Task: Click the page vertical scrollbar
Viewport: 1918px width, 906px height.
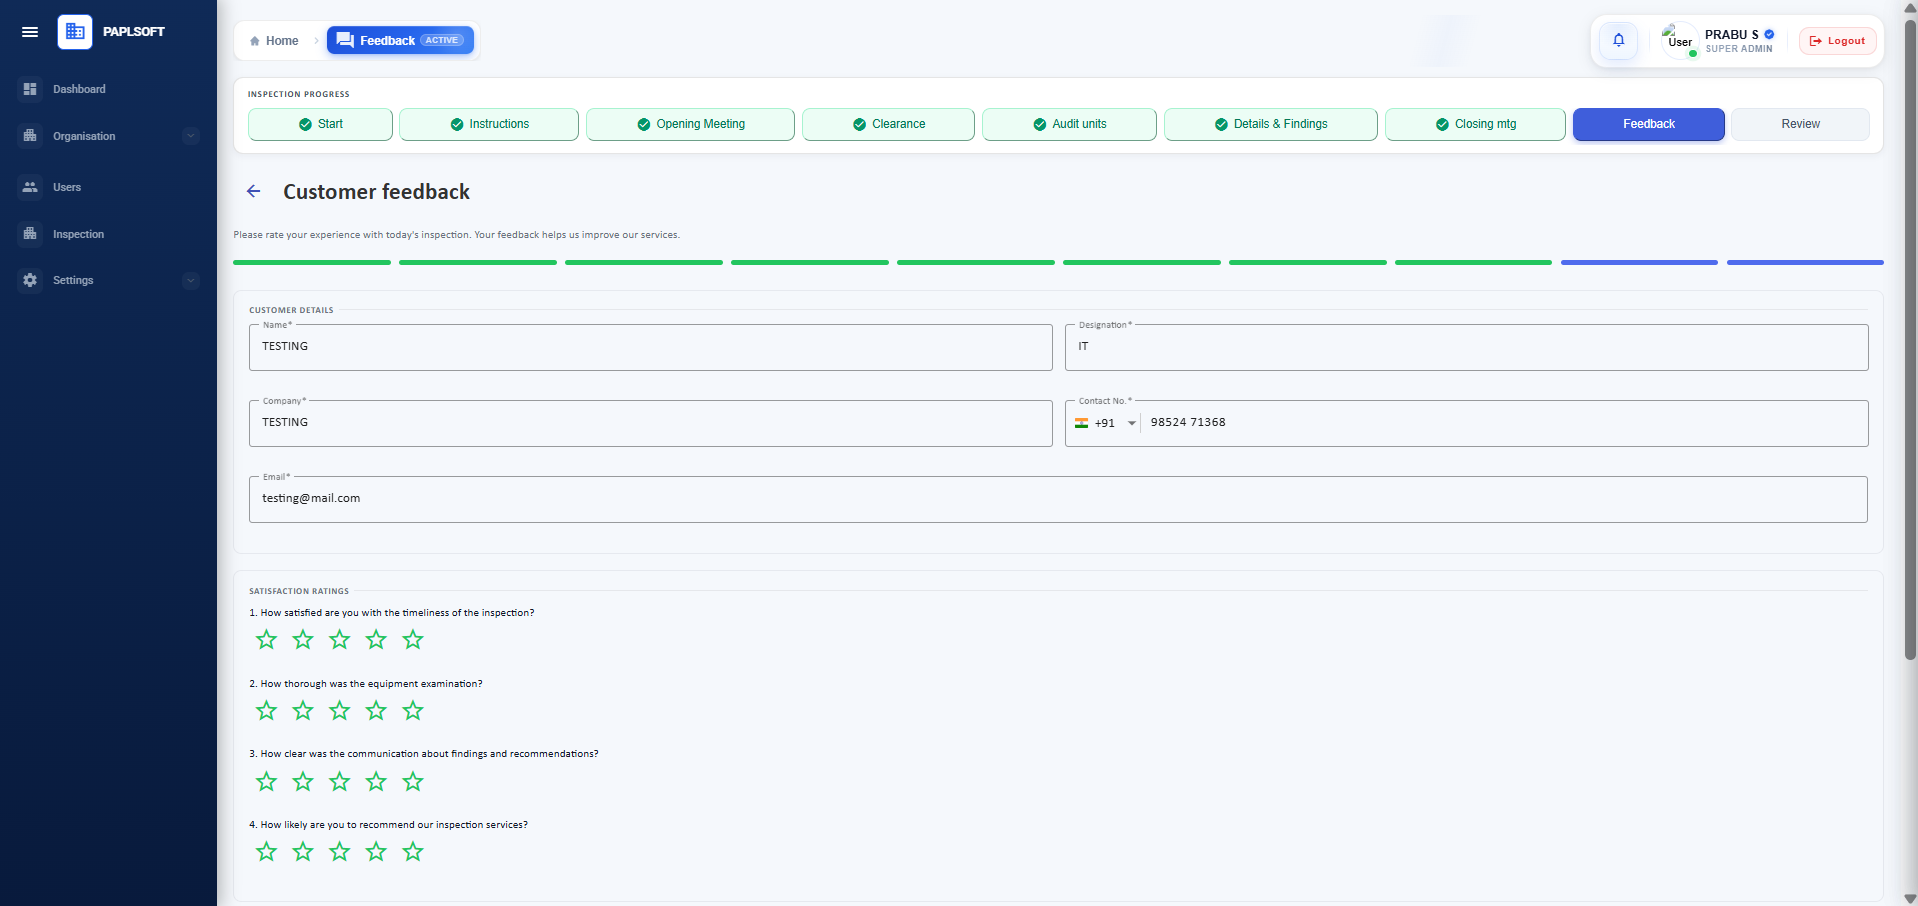Action: (x=1910, y=338)
